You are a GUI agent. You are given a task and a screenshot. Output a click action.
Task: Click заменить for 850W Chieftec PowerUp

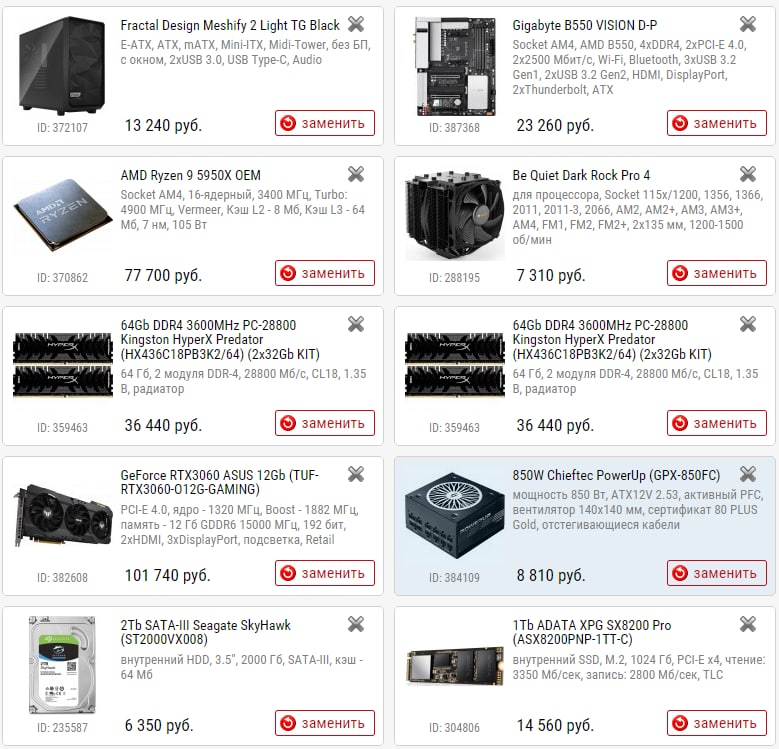(717, 573)
